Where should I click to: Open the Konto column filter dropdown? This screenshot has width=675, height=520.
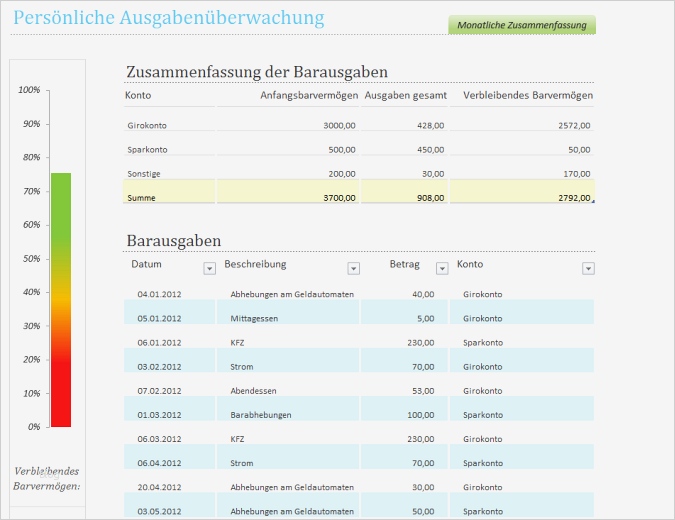click(x=588, y=268)
